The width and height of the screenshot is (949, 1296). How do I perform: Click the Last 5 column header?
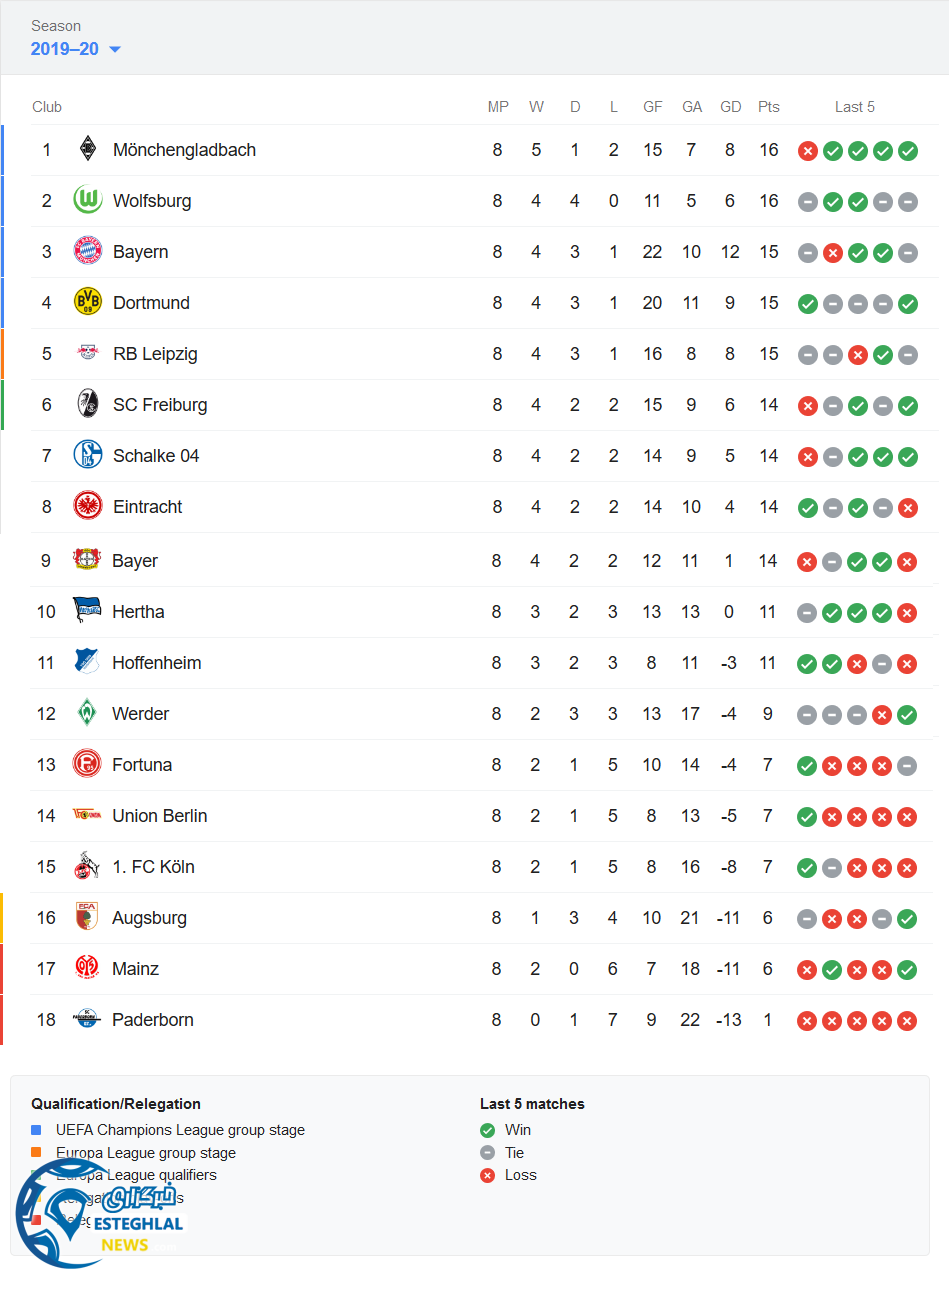[855, 107]
